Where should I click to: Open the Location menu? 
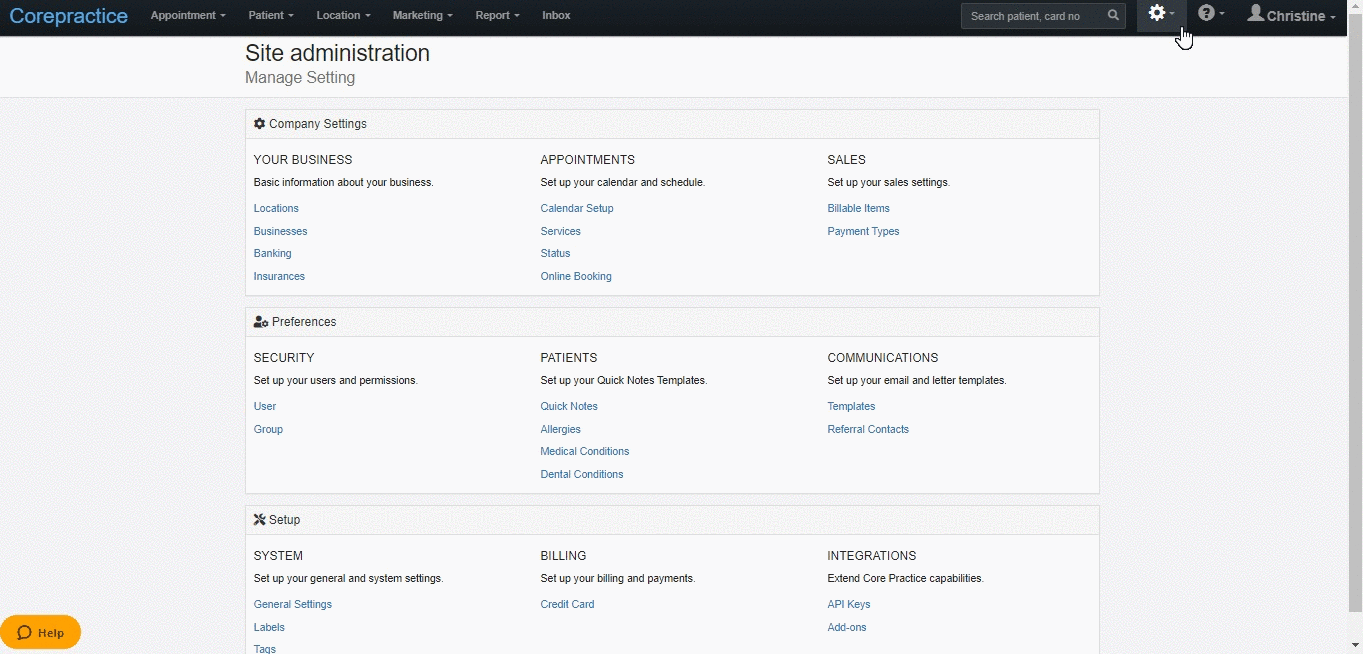point(343,16)
